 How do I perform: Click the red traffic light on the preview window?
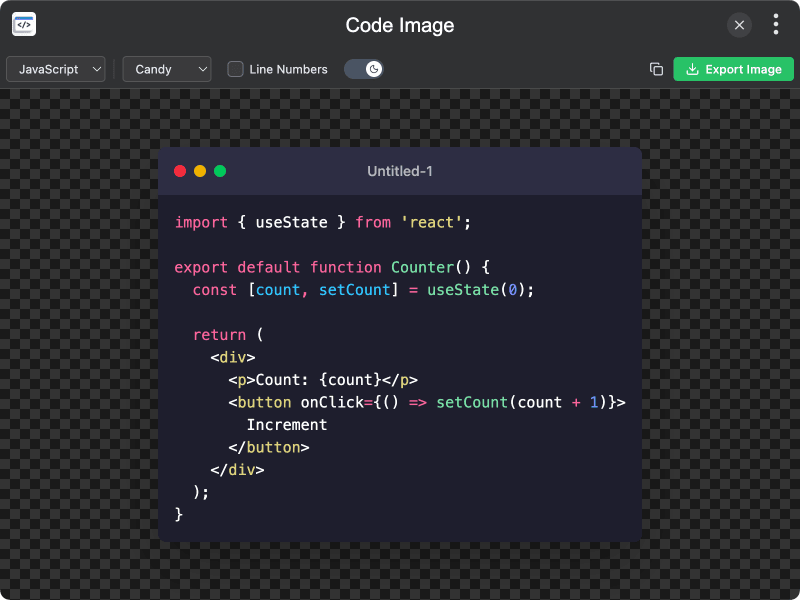pyautogui.click(x=180, y=171)
